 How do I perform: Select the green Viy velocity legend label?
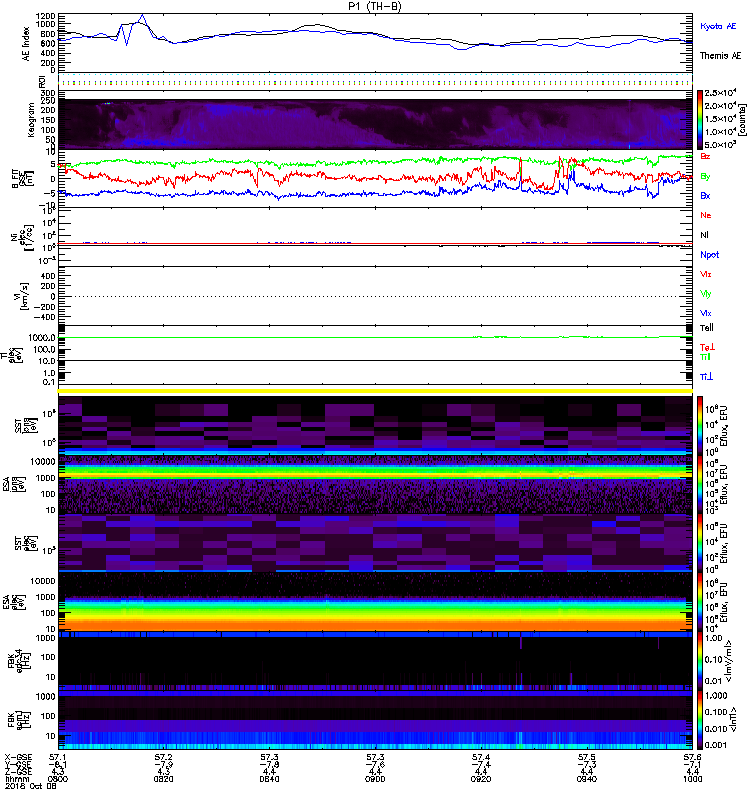tap(706, 293)
